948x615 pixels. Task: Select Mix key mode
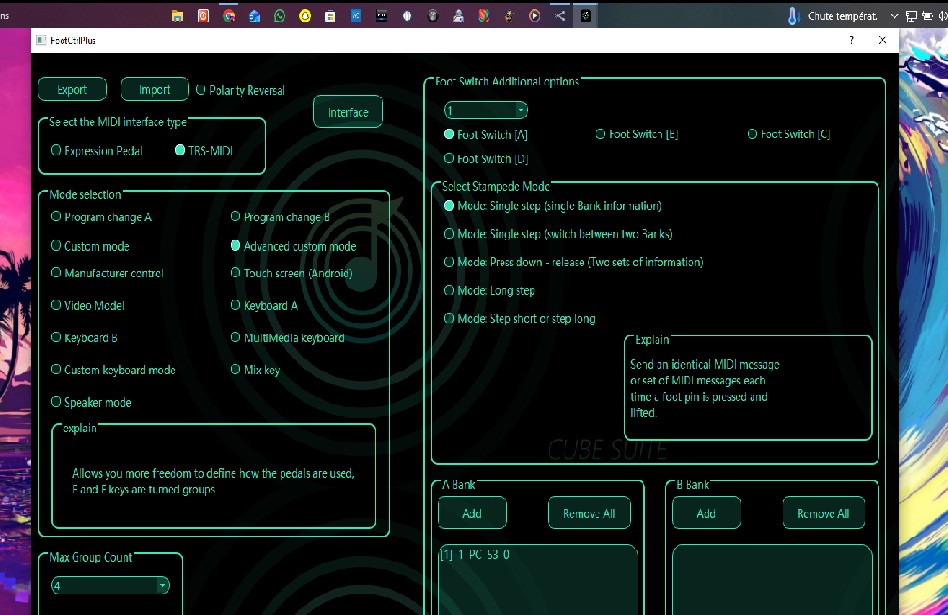point(255,369)
